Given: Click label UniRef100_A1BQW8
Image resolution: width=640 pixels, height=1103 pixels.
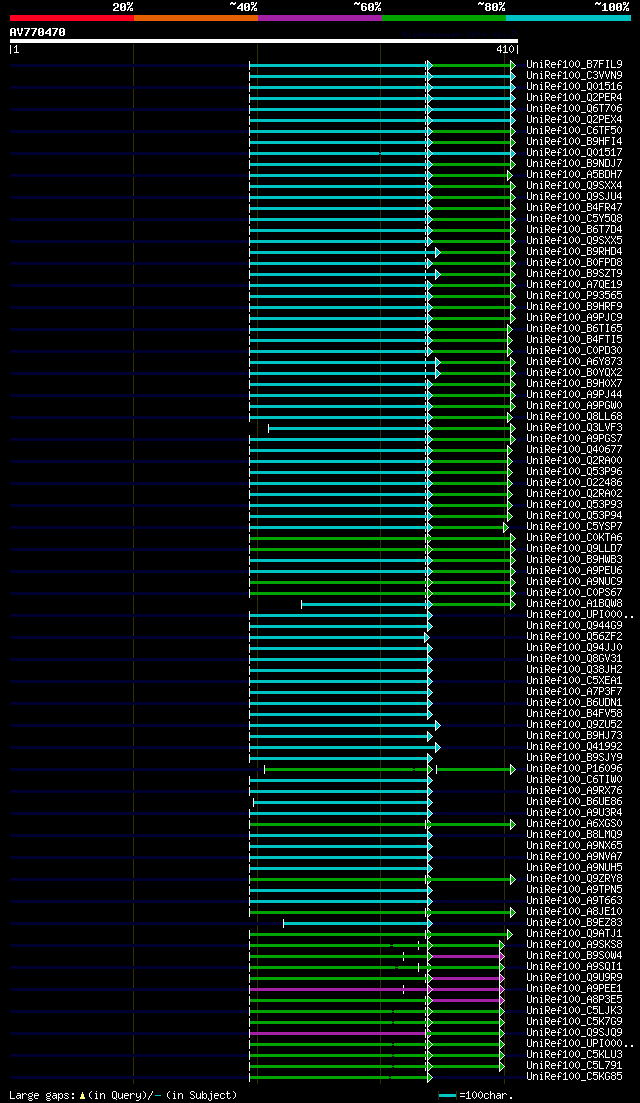Looking at the screenshot, I should tap(574, 604).
